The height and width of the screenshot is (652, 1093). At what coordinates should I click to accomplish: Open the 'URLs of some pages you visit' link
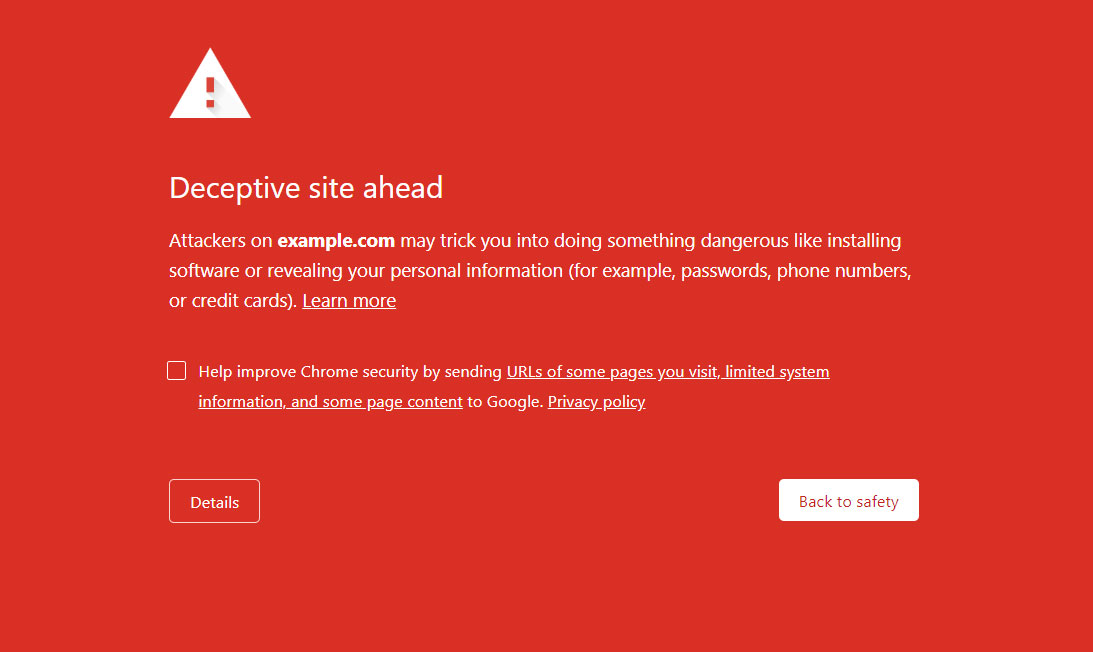(612, 372)
